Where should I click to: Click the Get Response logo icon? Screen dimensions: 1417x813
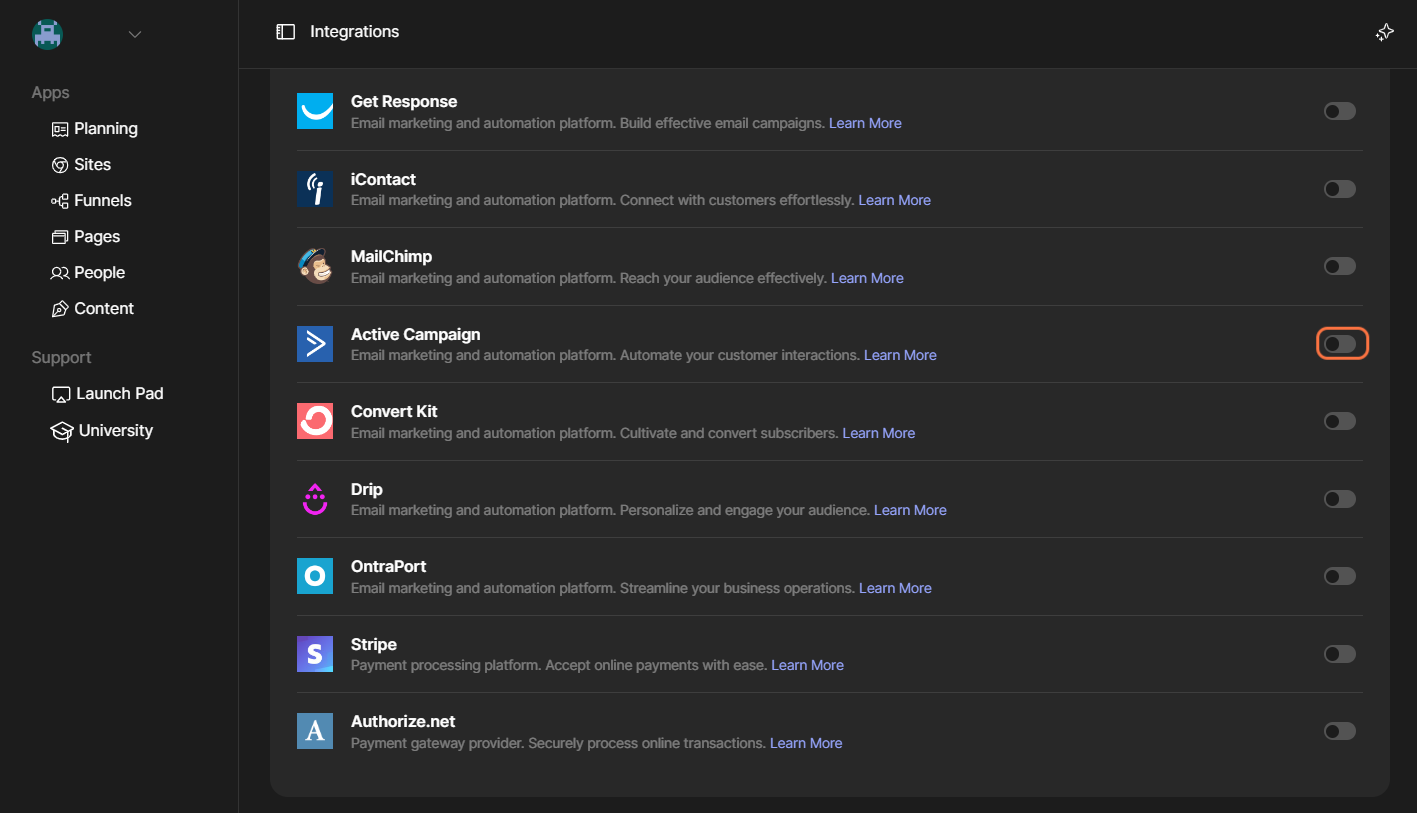click(x=315, y=111)
